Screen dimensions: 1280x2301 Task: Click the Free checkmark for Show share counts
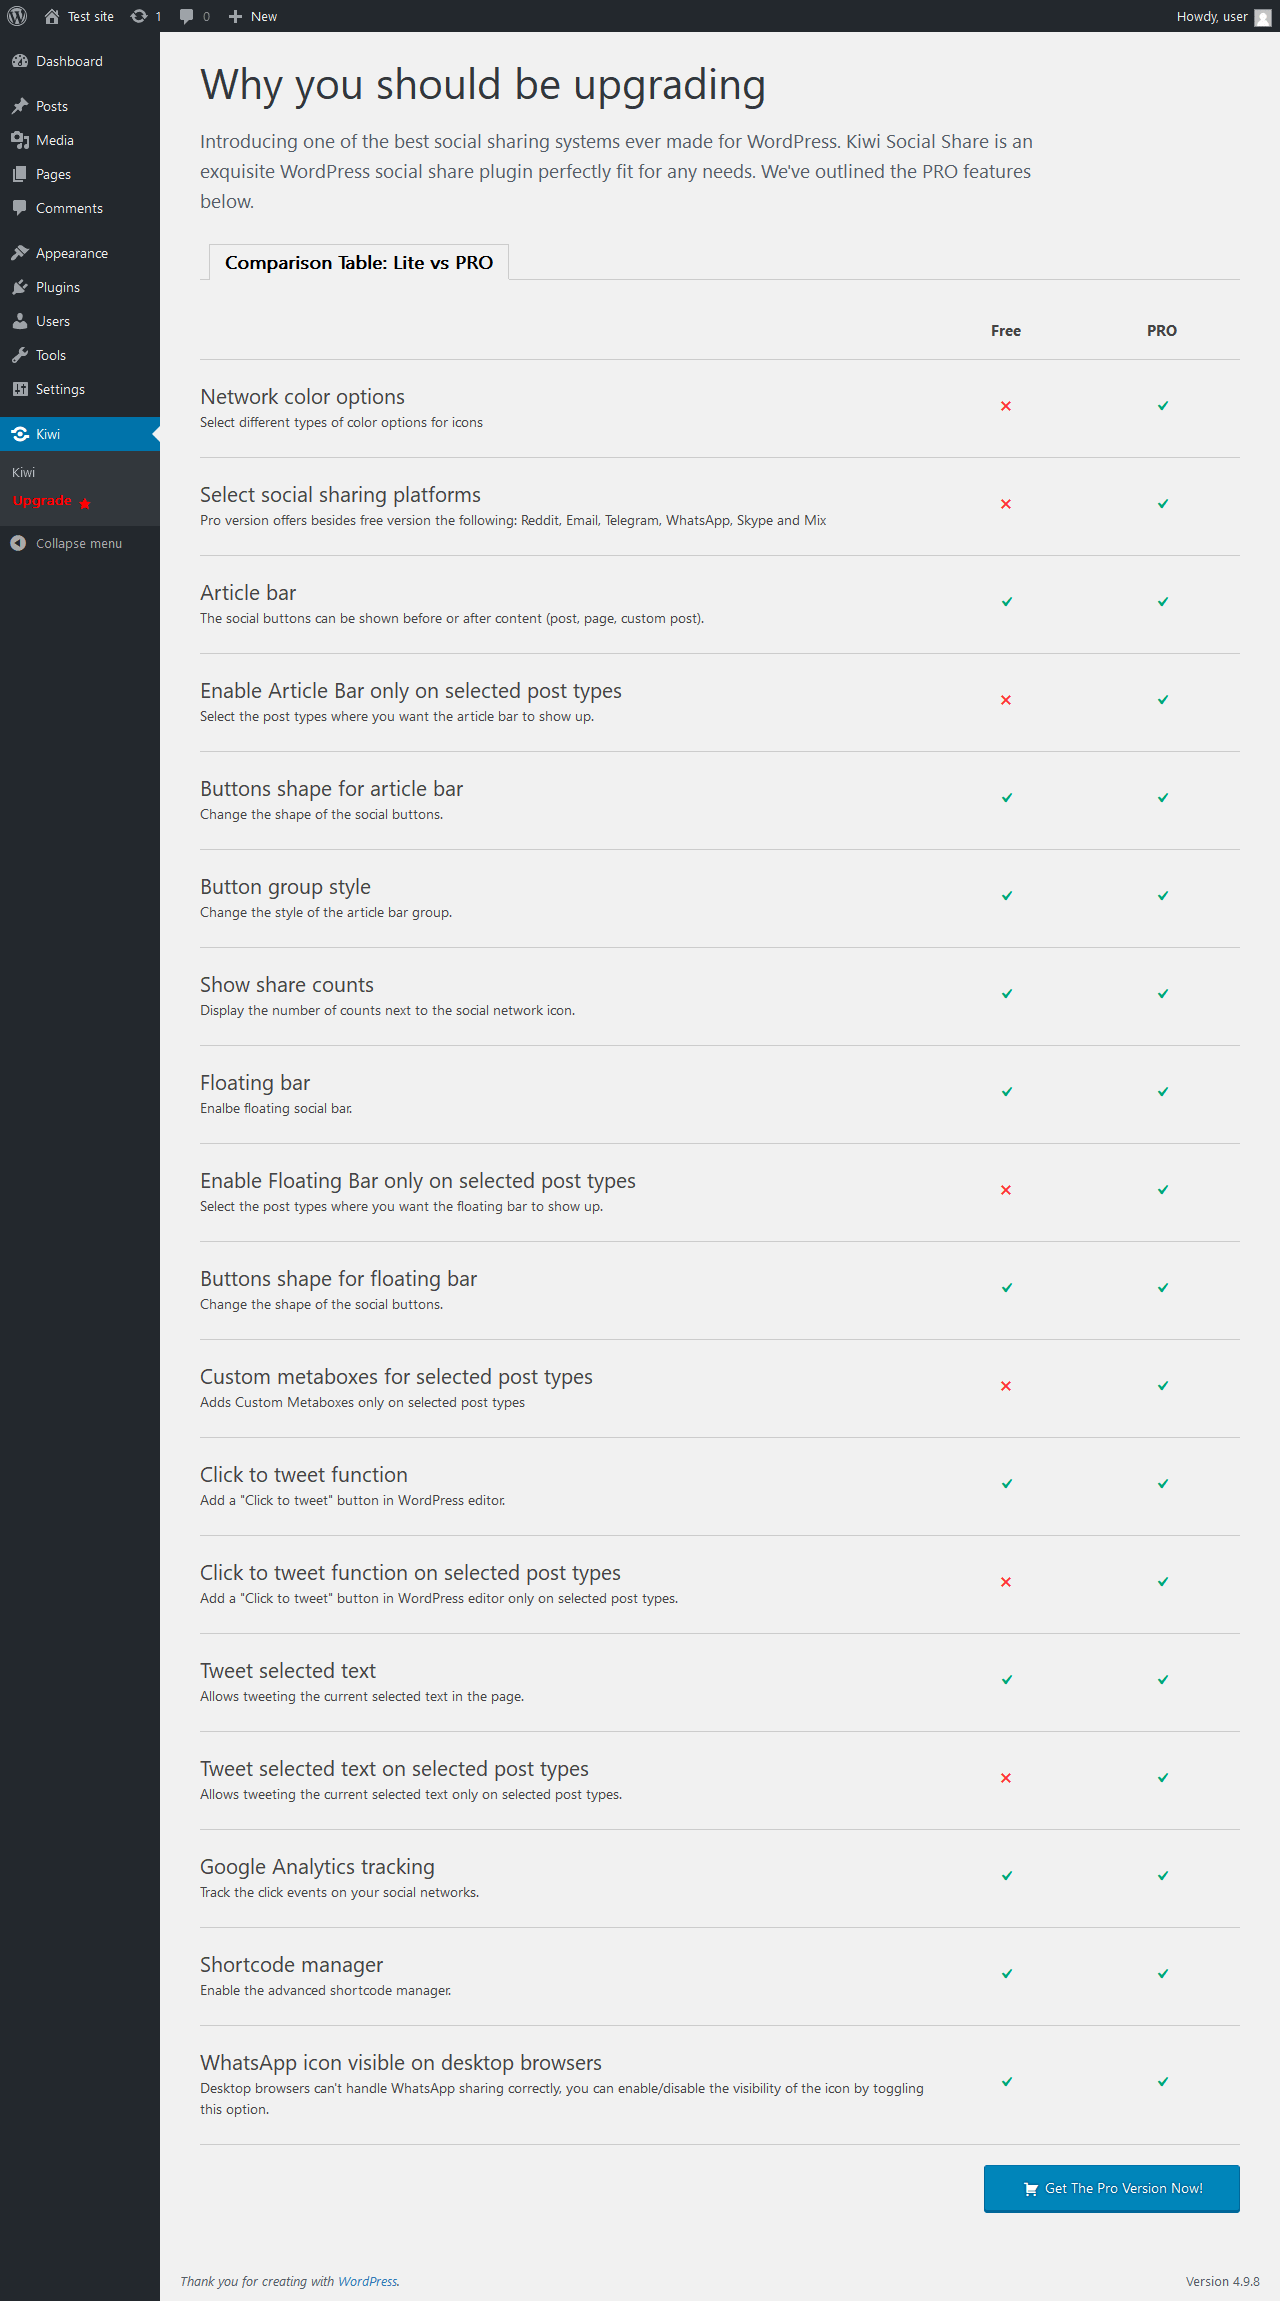click(x=1007, y=994)
